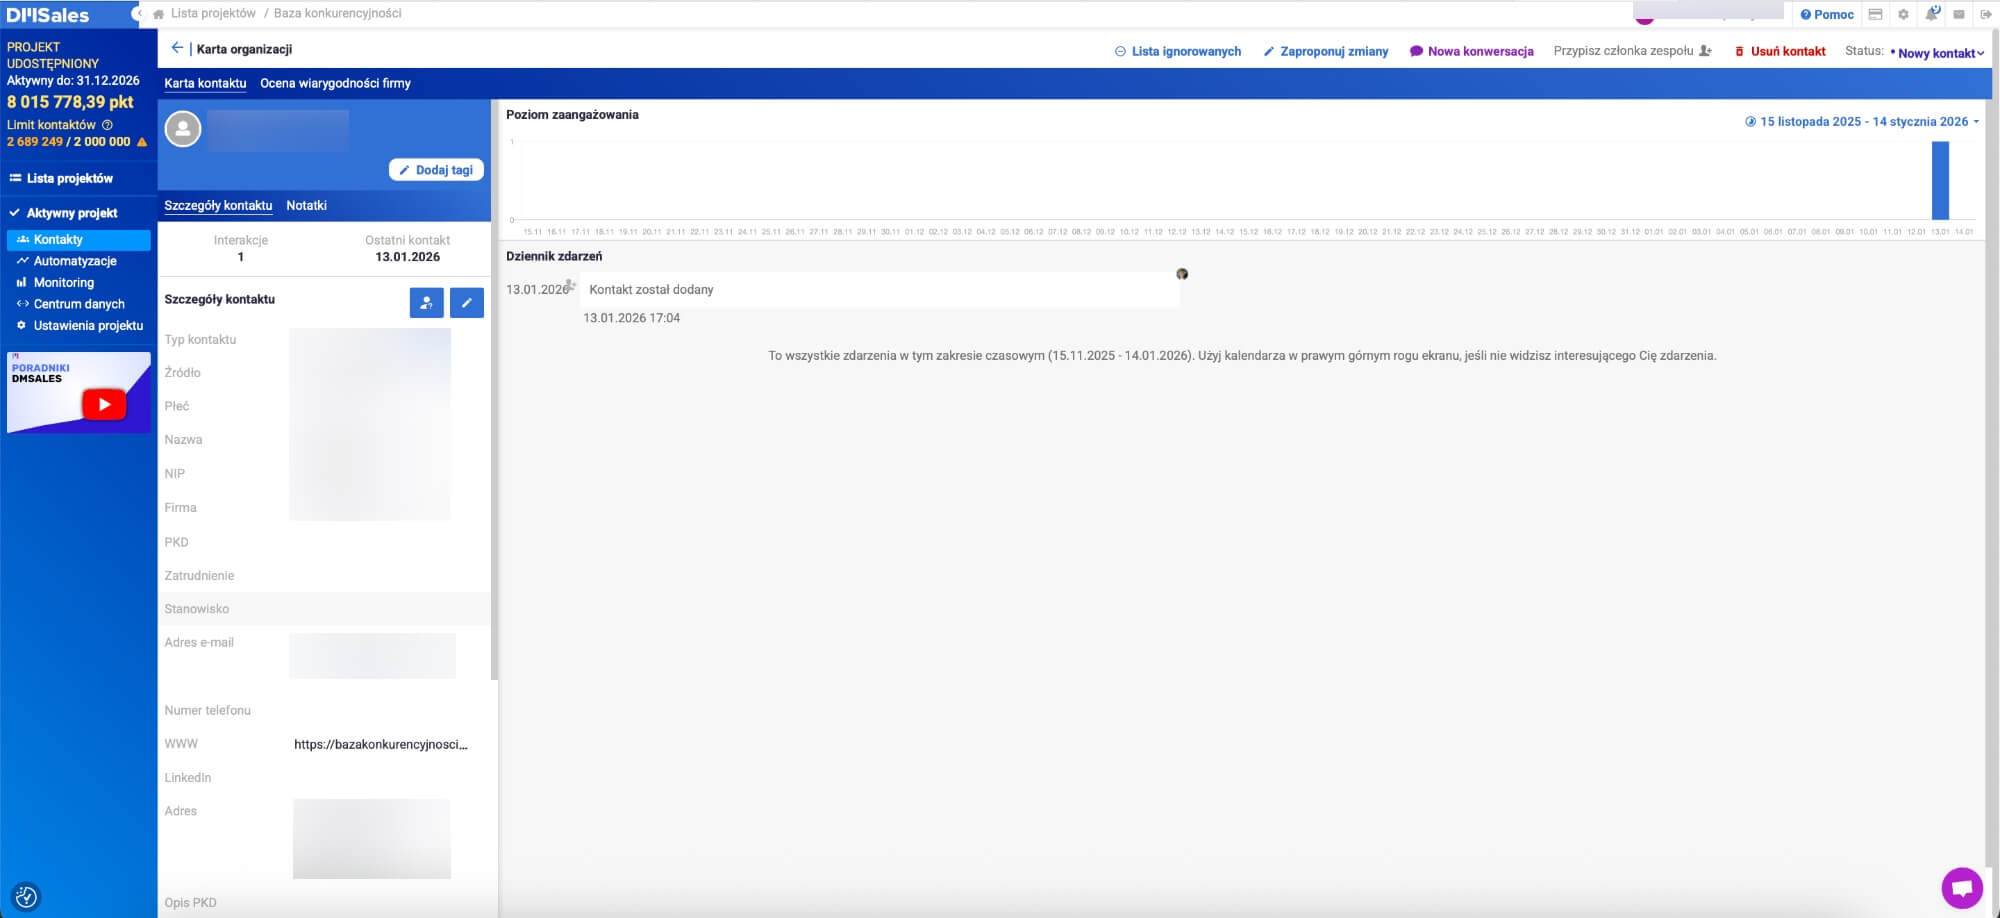The image size is (2000, 918).
Task: Open the payment card icon in top bar
Action: (x=1875, y=14)
